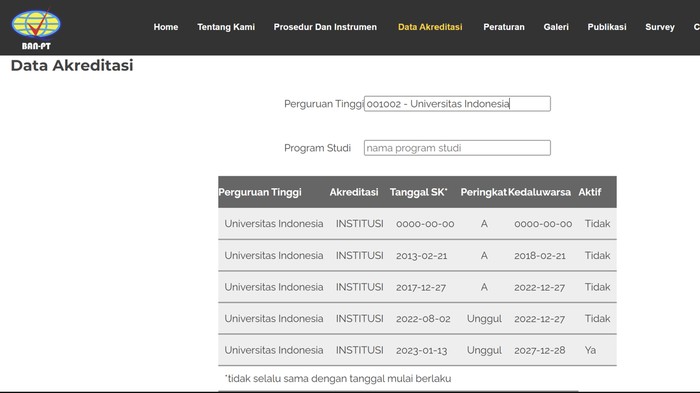Click the Tanggal SK column header
Viewport: 700px width, 393px height.
[x=418, y=192]
